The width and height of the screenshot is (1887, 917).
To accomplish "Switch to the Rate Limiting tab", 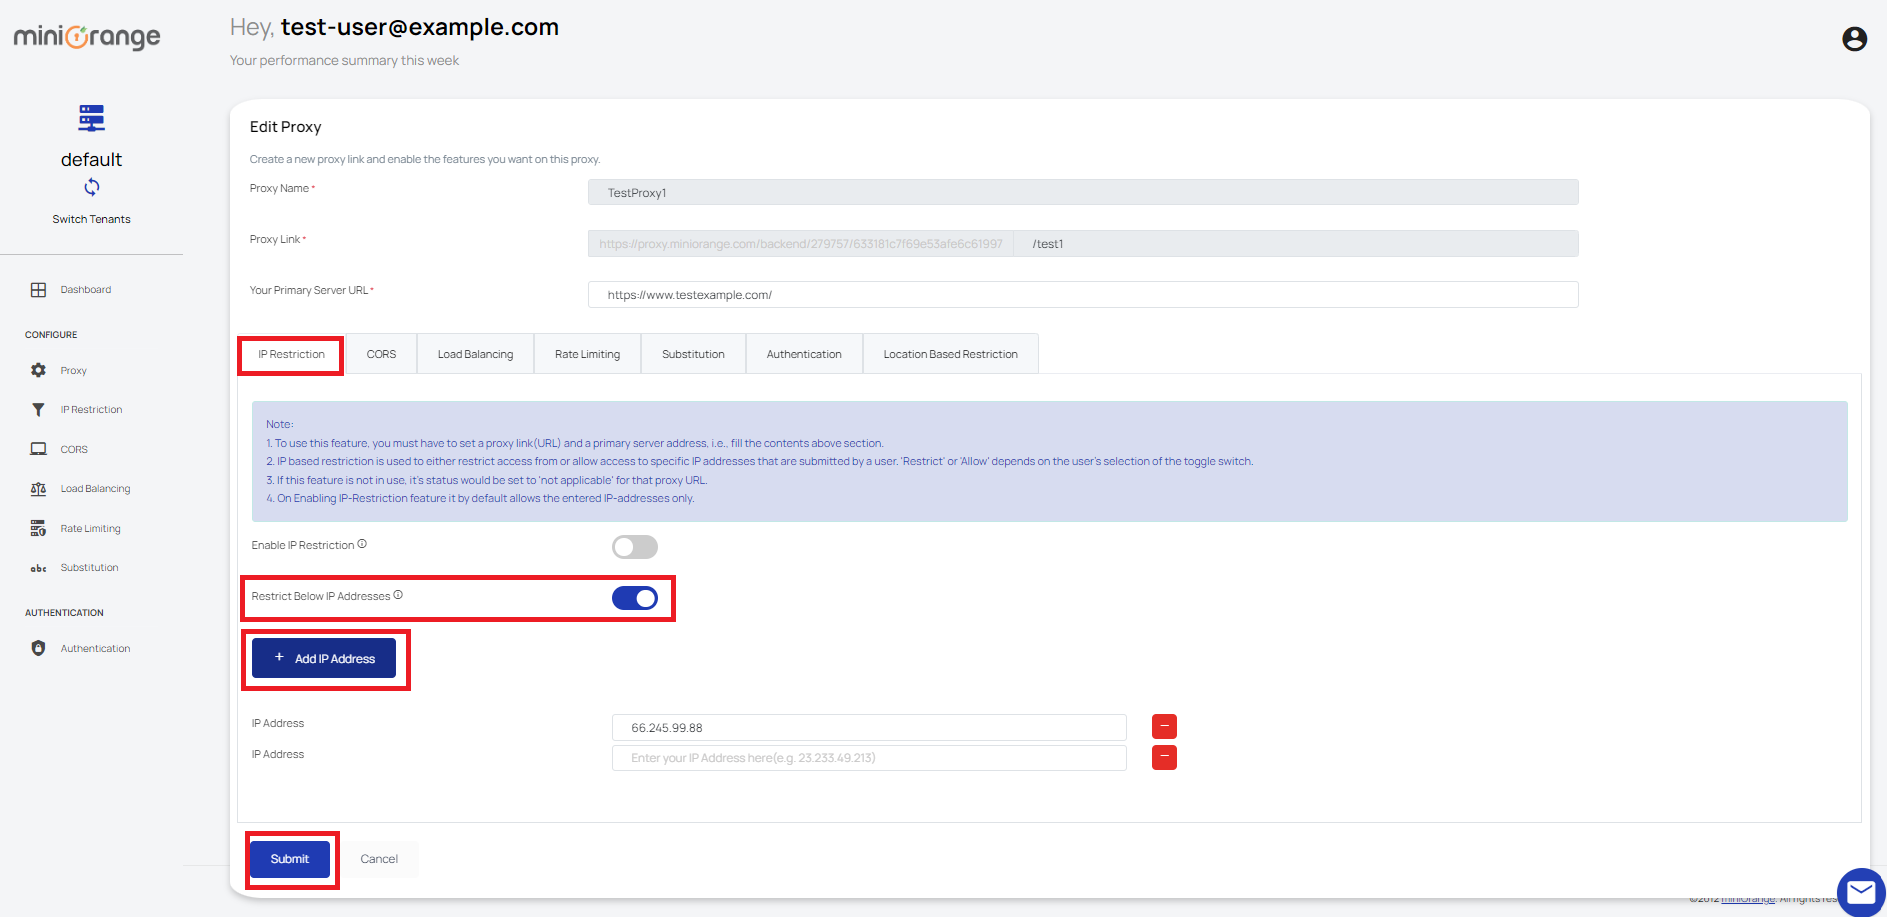I will point(587,355).
